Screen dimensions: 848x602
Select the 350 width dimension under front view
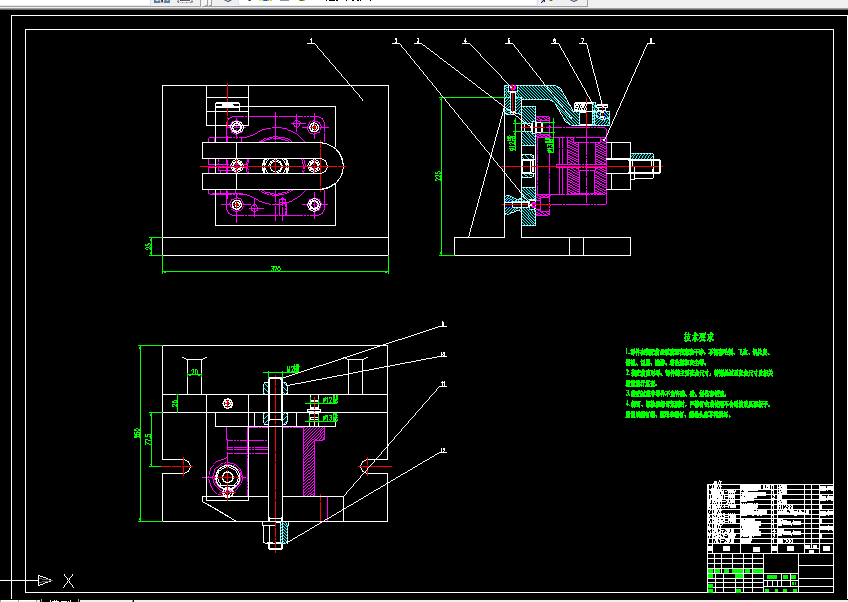tap(276, 269)
